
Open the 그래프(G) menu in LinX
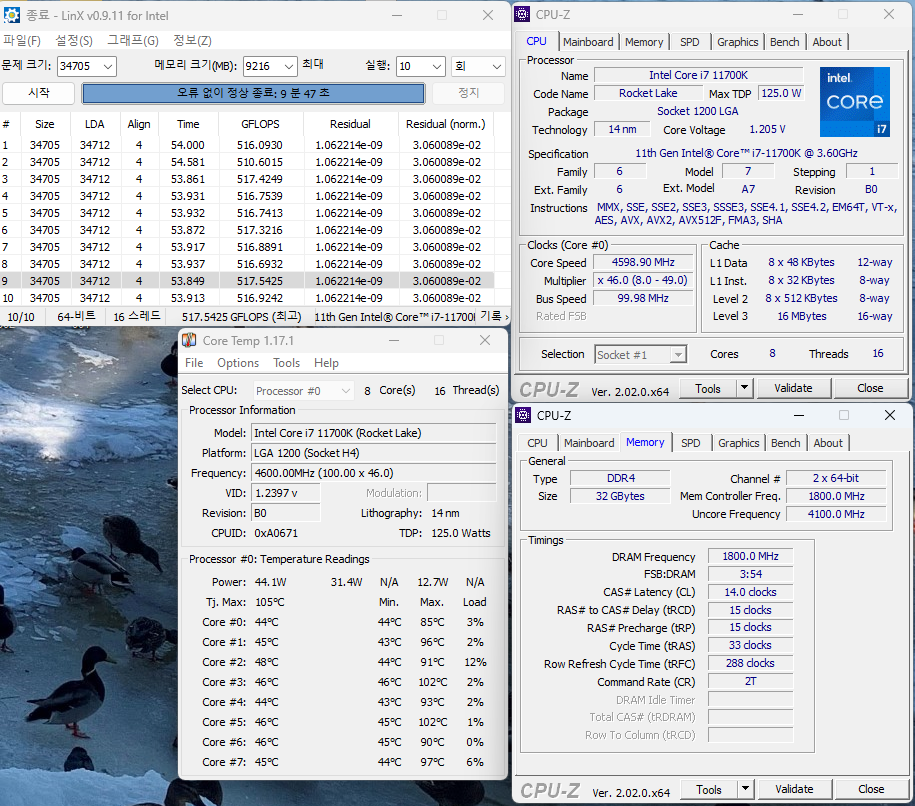click(132, 41)
